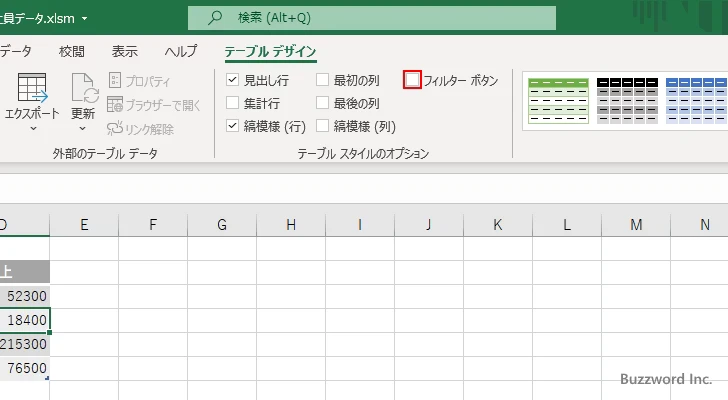Select the cell containing 215300
This screenshot has height=400, width=728.
point(25,344)
